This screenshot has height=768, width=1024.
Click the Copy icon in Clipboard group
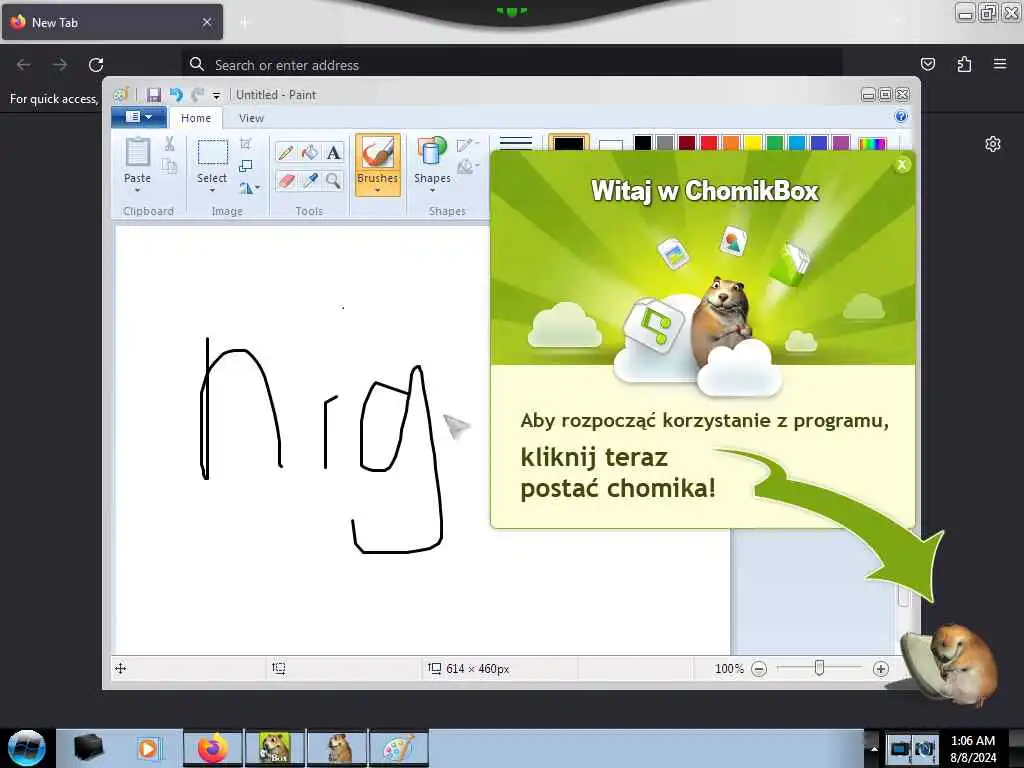click(x=169, y=167)
